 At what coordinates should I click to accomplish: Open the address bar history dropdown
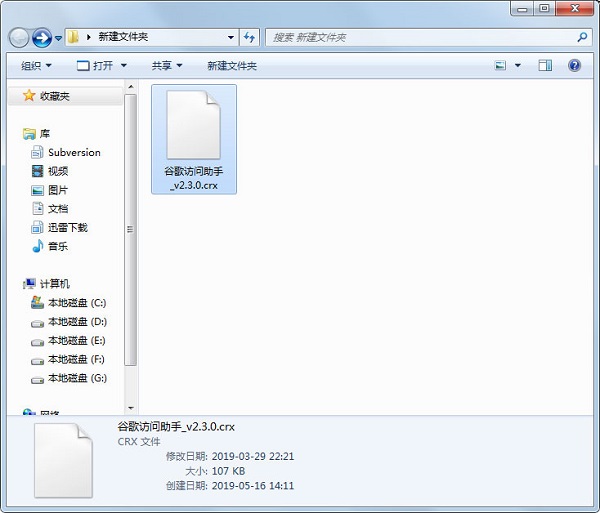pos(227,37)
